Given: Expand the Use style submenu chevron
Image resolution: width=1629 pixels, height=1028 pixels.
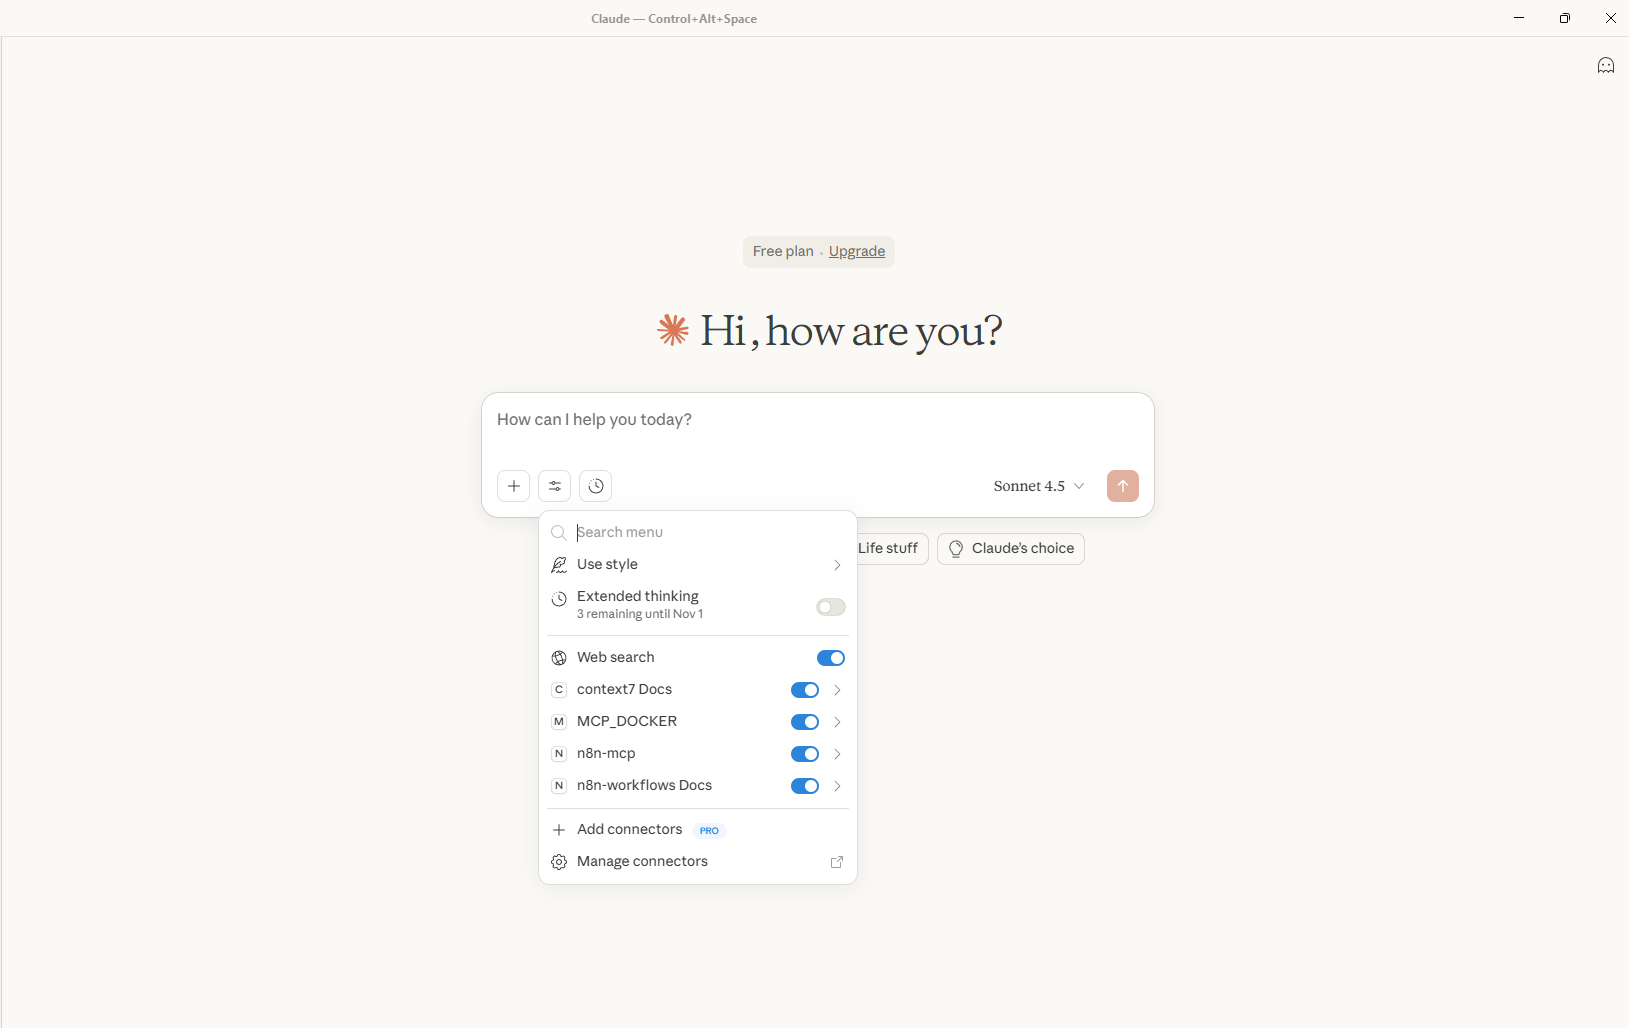Looking at the screenshot, I should (x=837, y=565).
